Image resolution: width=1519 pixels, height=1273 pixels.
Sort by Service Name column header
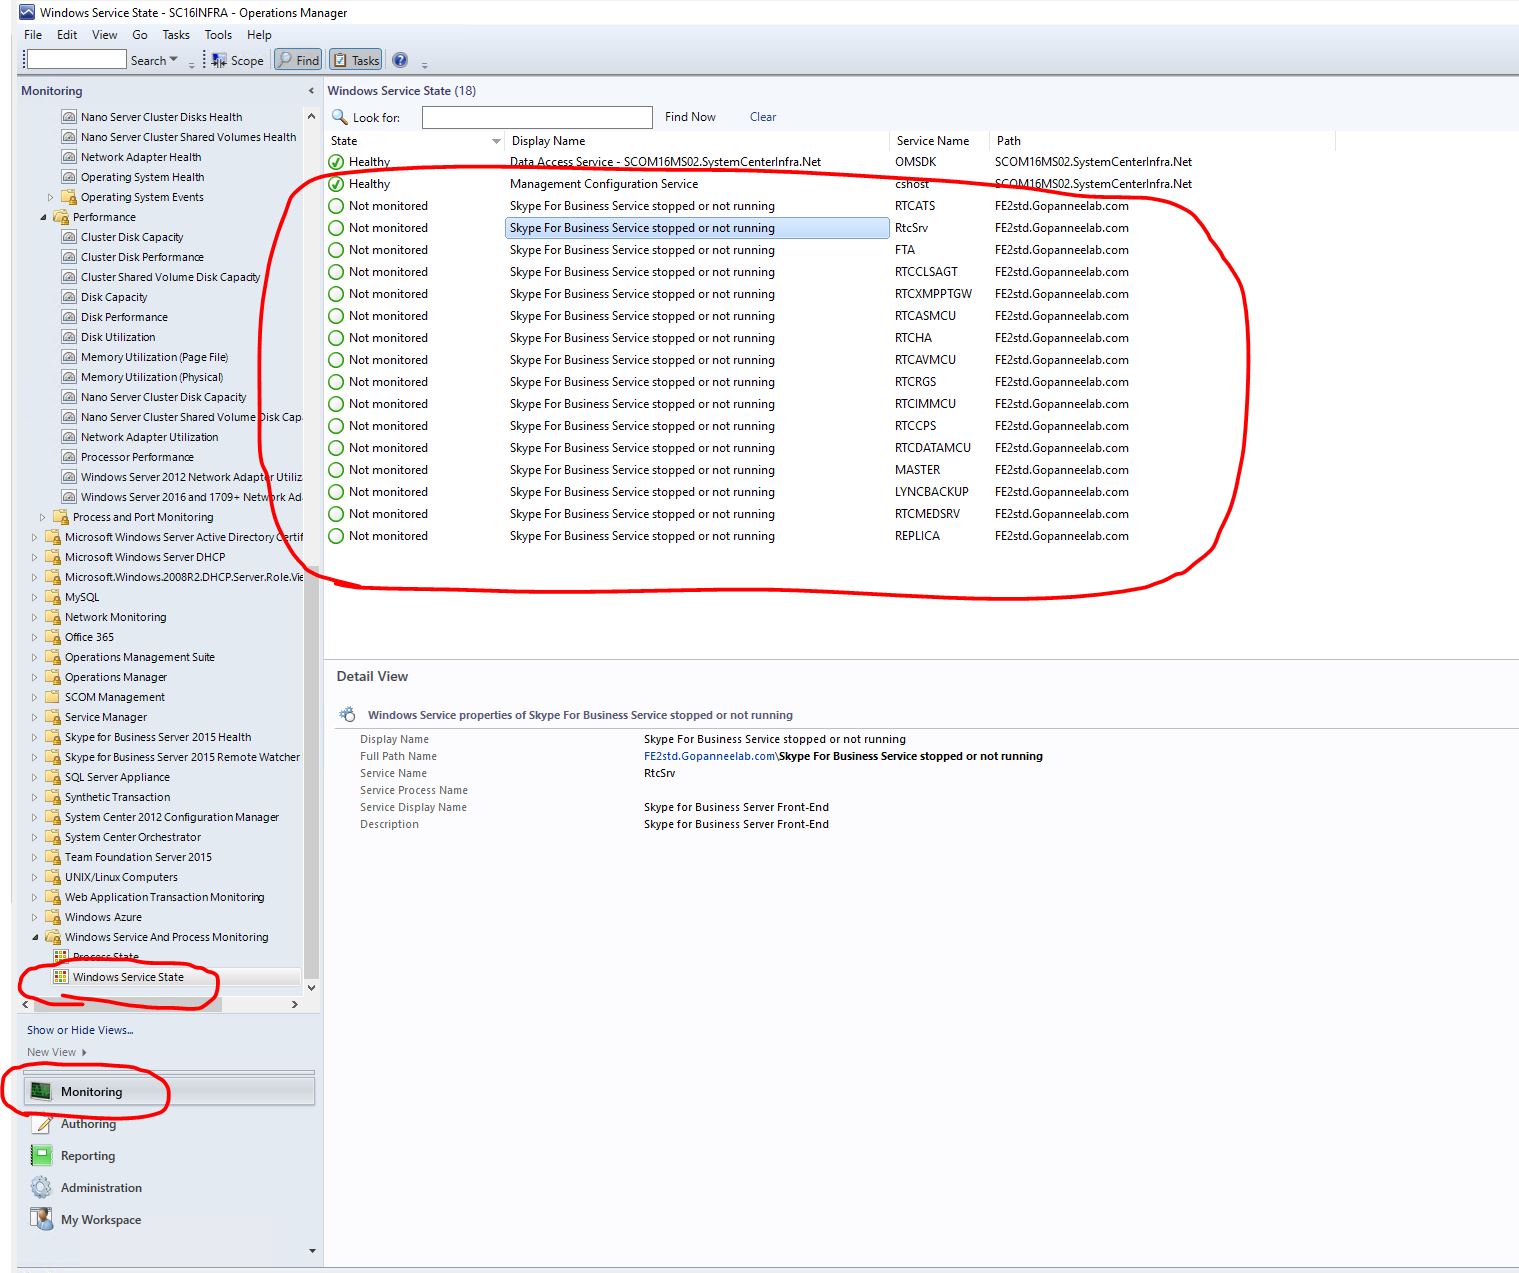[x=939, y=141]
